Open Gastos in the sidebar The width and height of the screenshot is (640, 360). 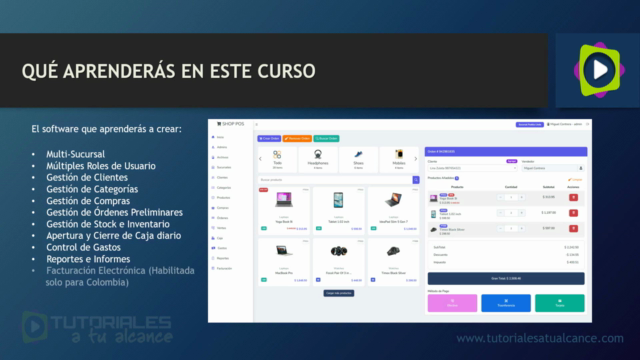point(220,248)
